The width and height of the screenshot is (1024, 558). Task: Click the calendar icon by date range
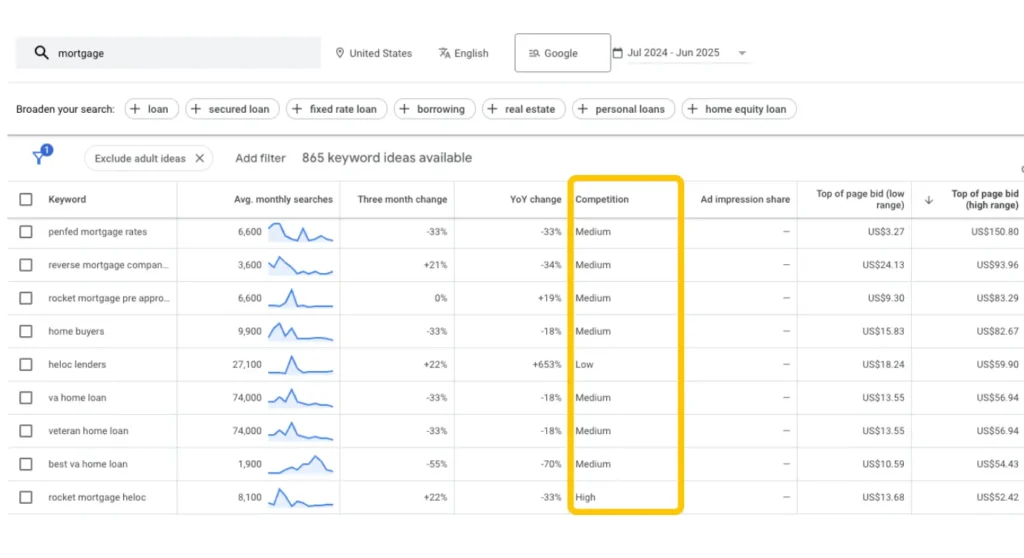[617, 52]
